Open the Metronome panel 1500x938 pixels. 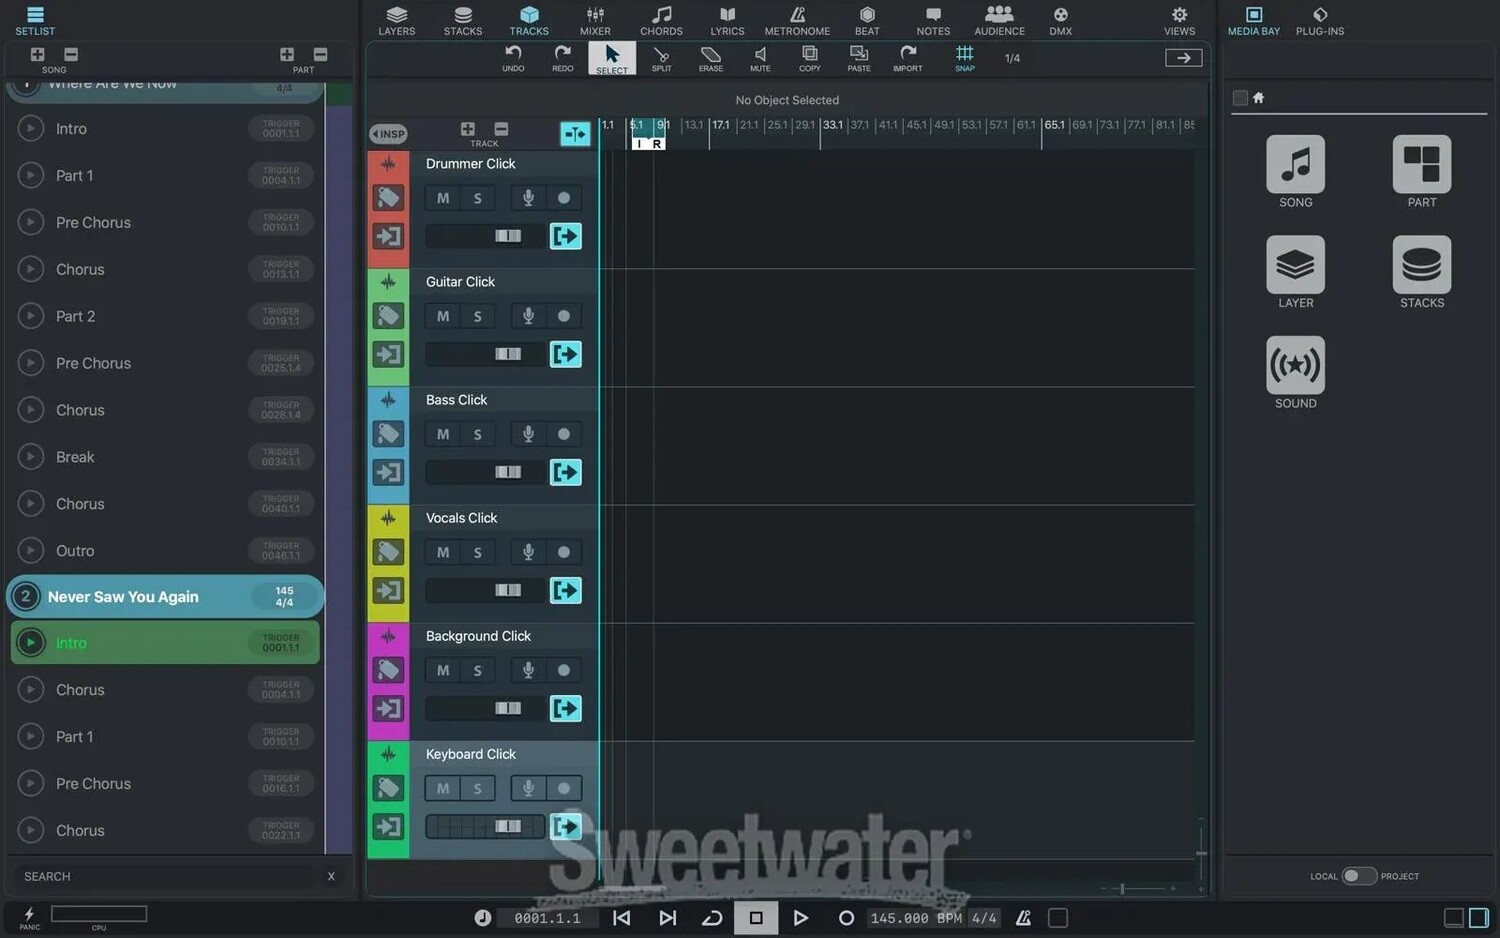pyautogui.click(x=797, y=20)
